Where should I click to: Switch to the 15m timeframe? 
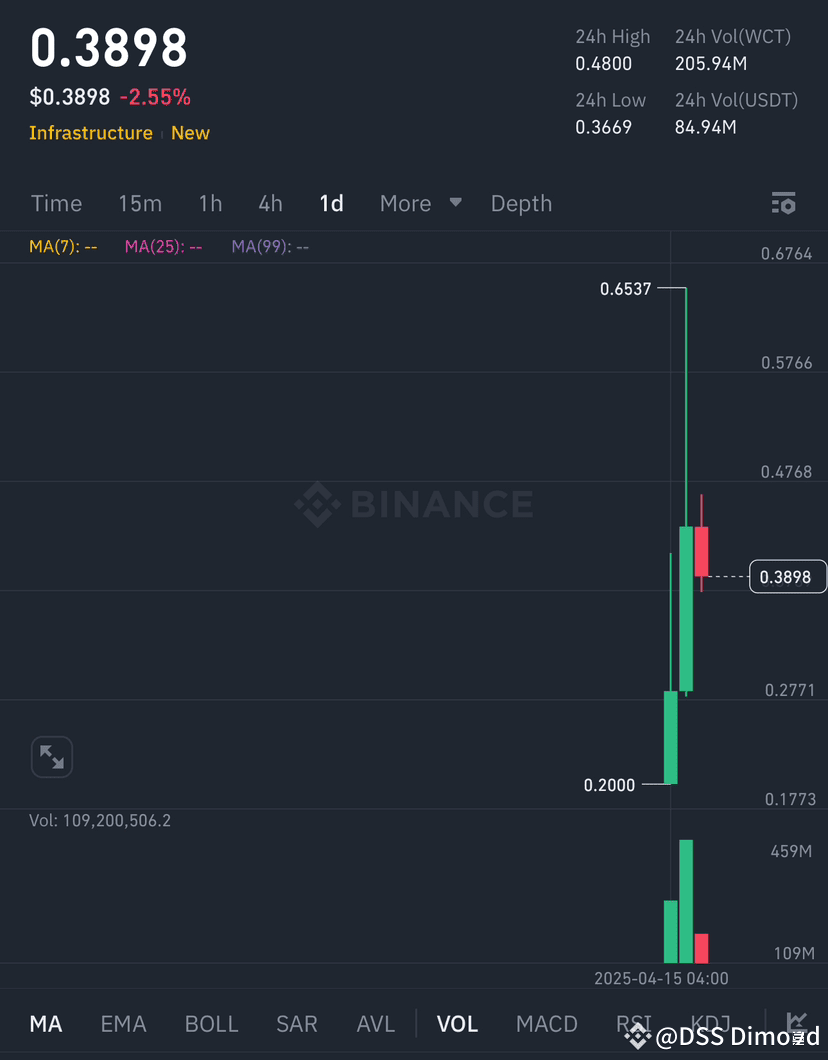point(140,203)
